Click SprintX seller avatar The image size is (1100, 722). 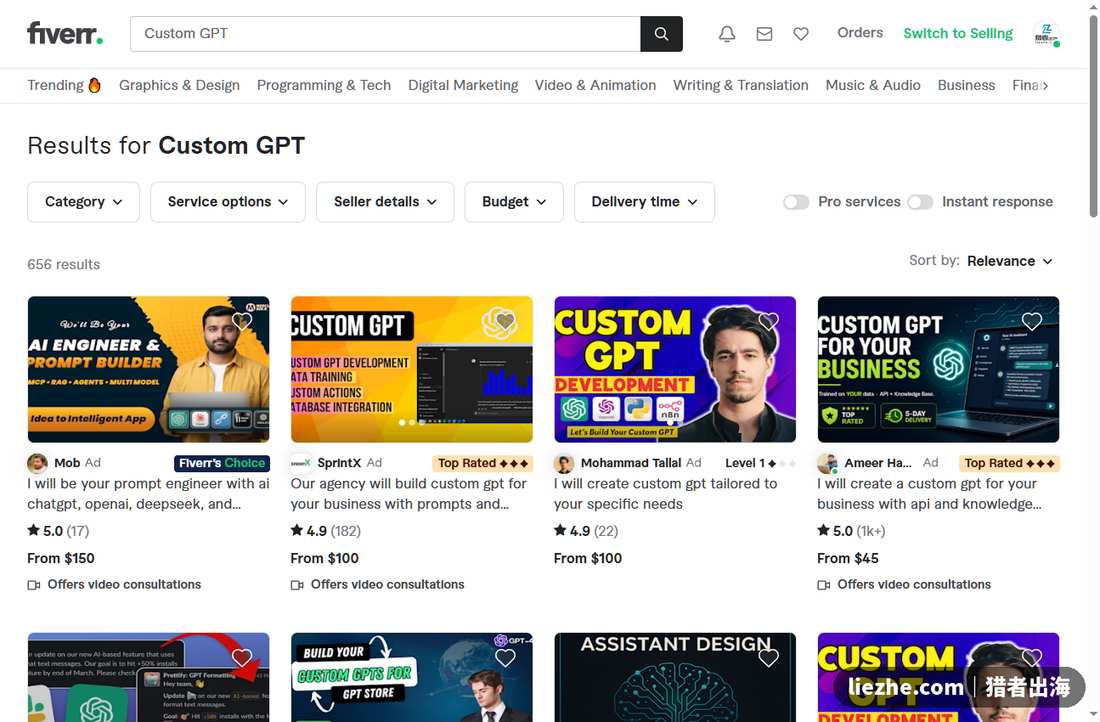[x=301, y=463]
